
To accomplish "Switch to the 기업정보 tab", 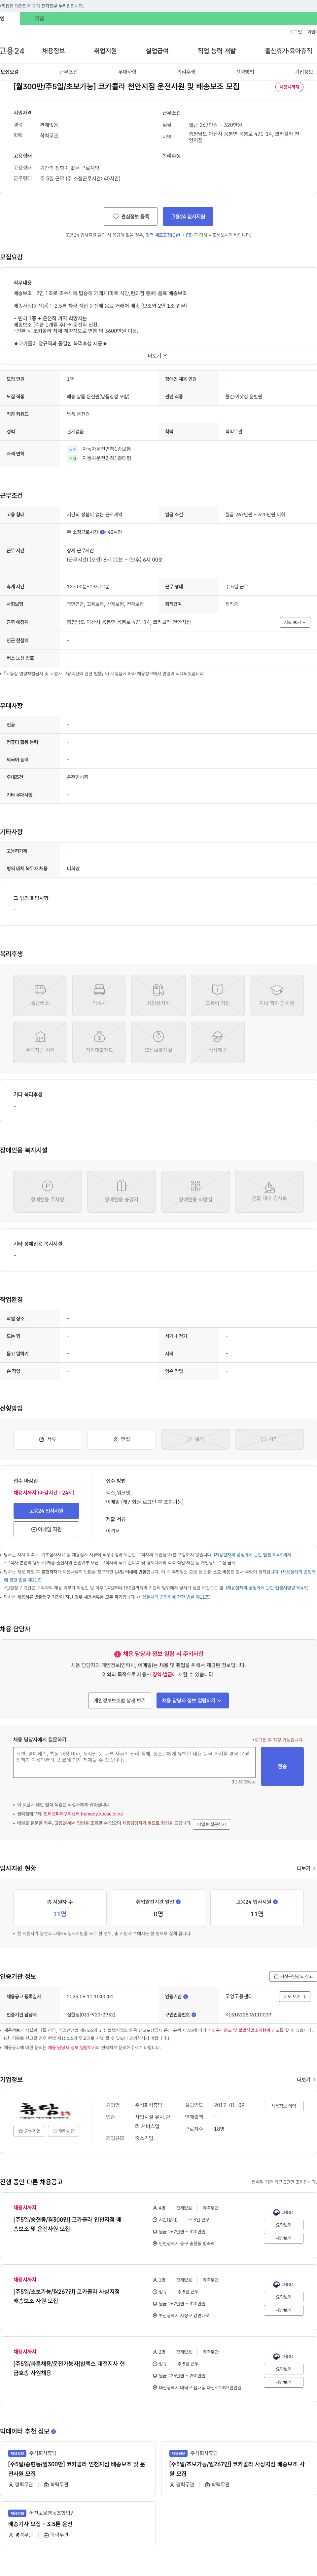I will click(304, 72).
